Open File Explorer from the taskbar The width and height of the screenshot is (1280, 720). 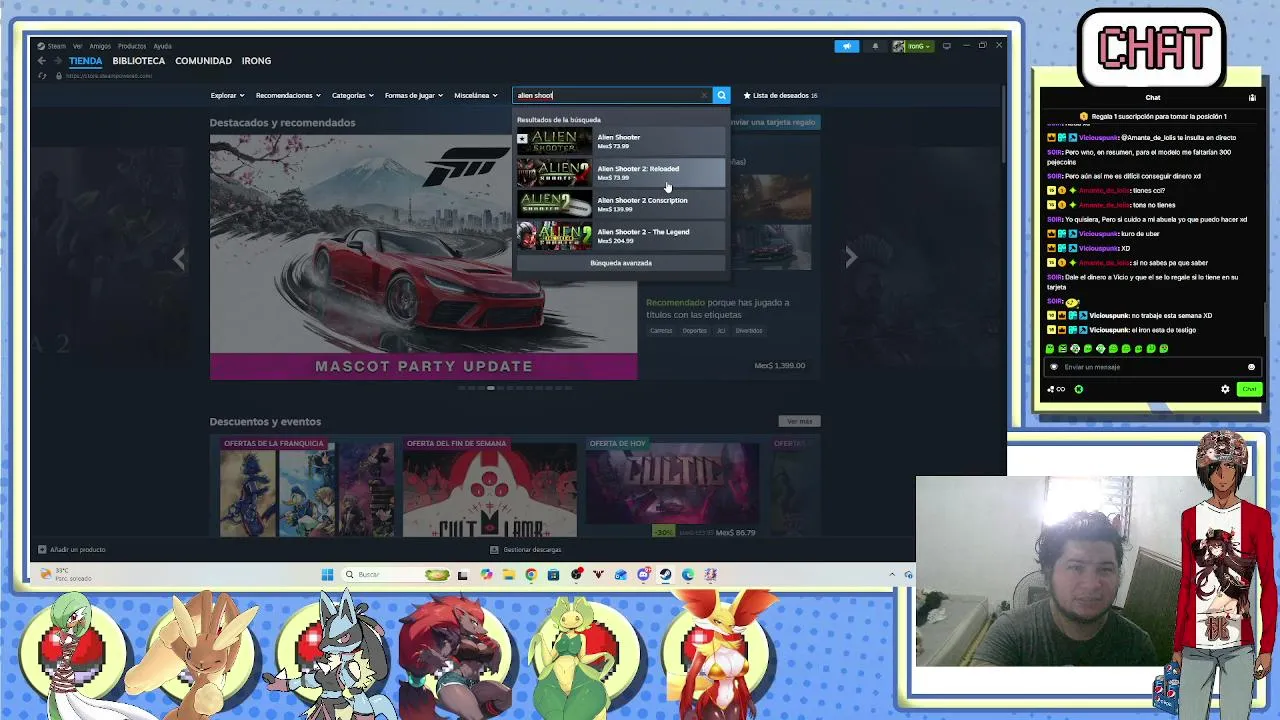[508, 574]
